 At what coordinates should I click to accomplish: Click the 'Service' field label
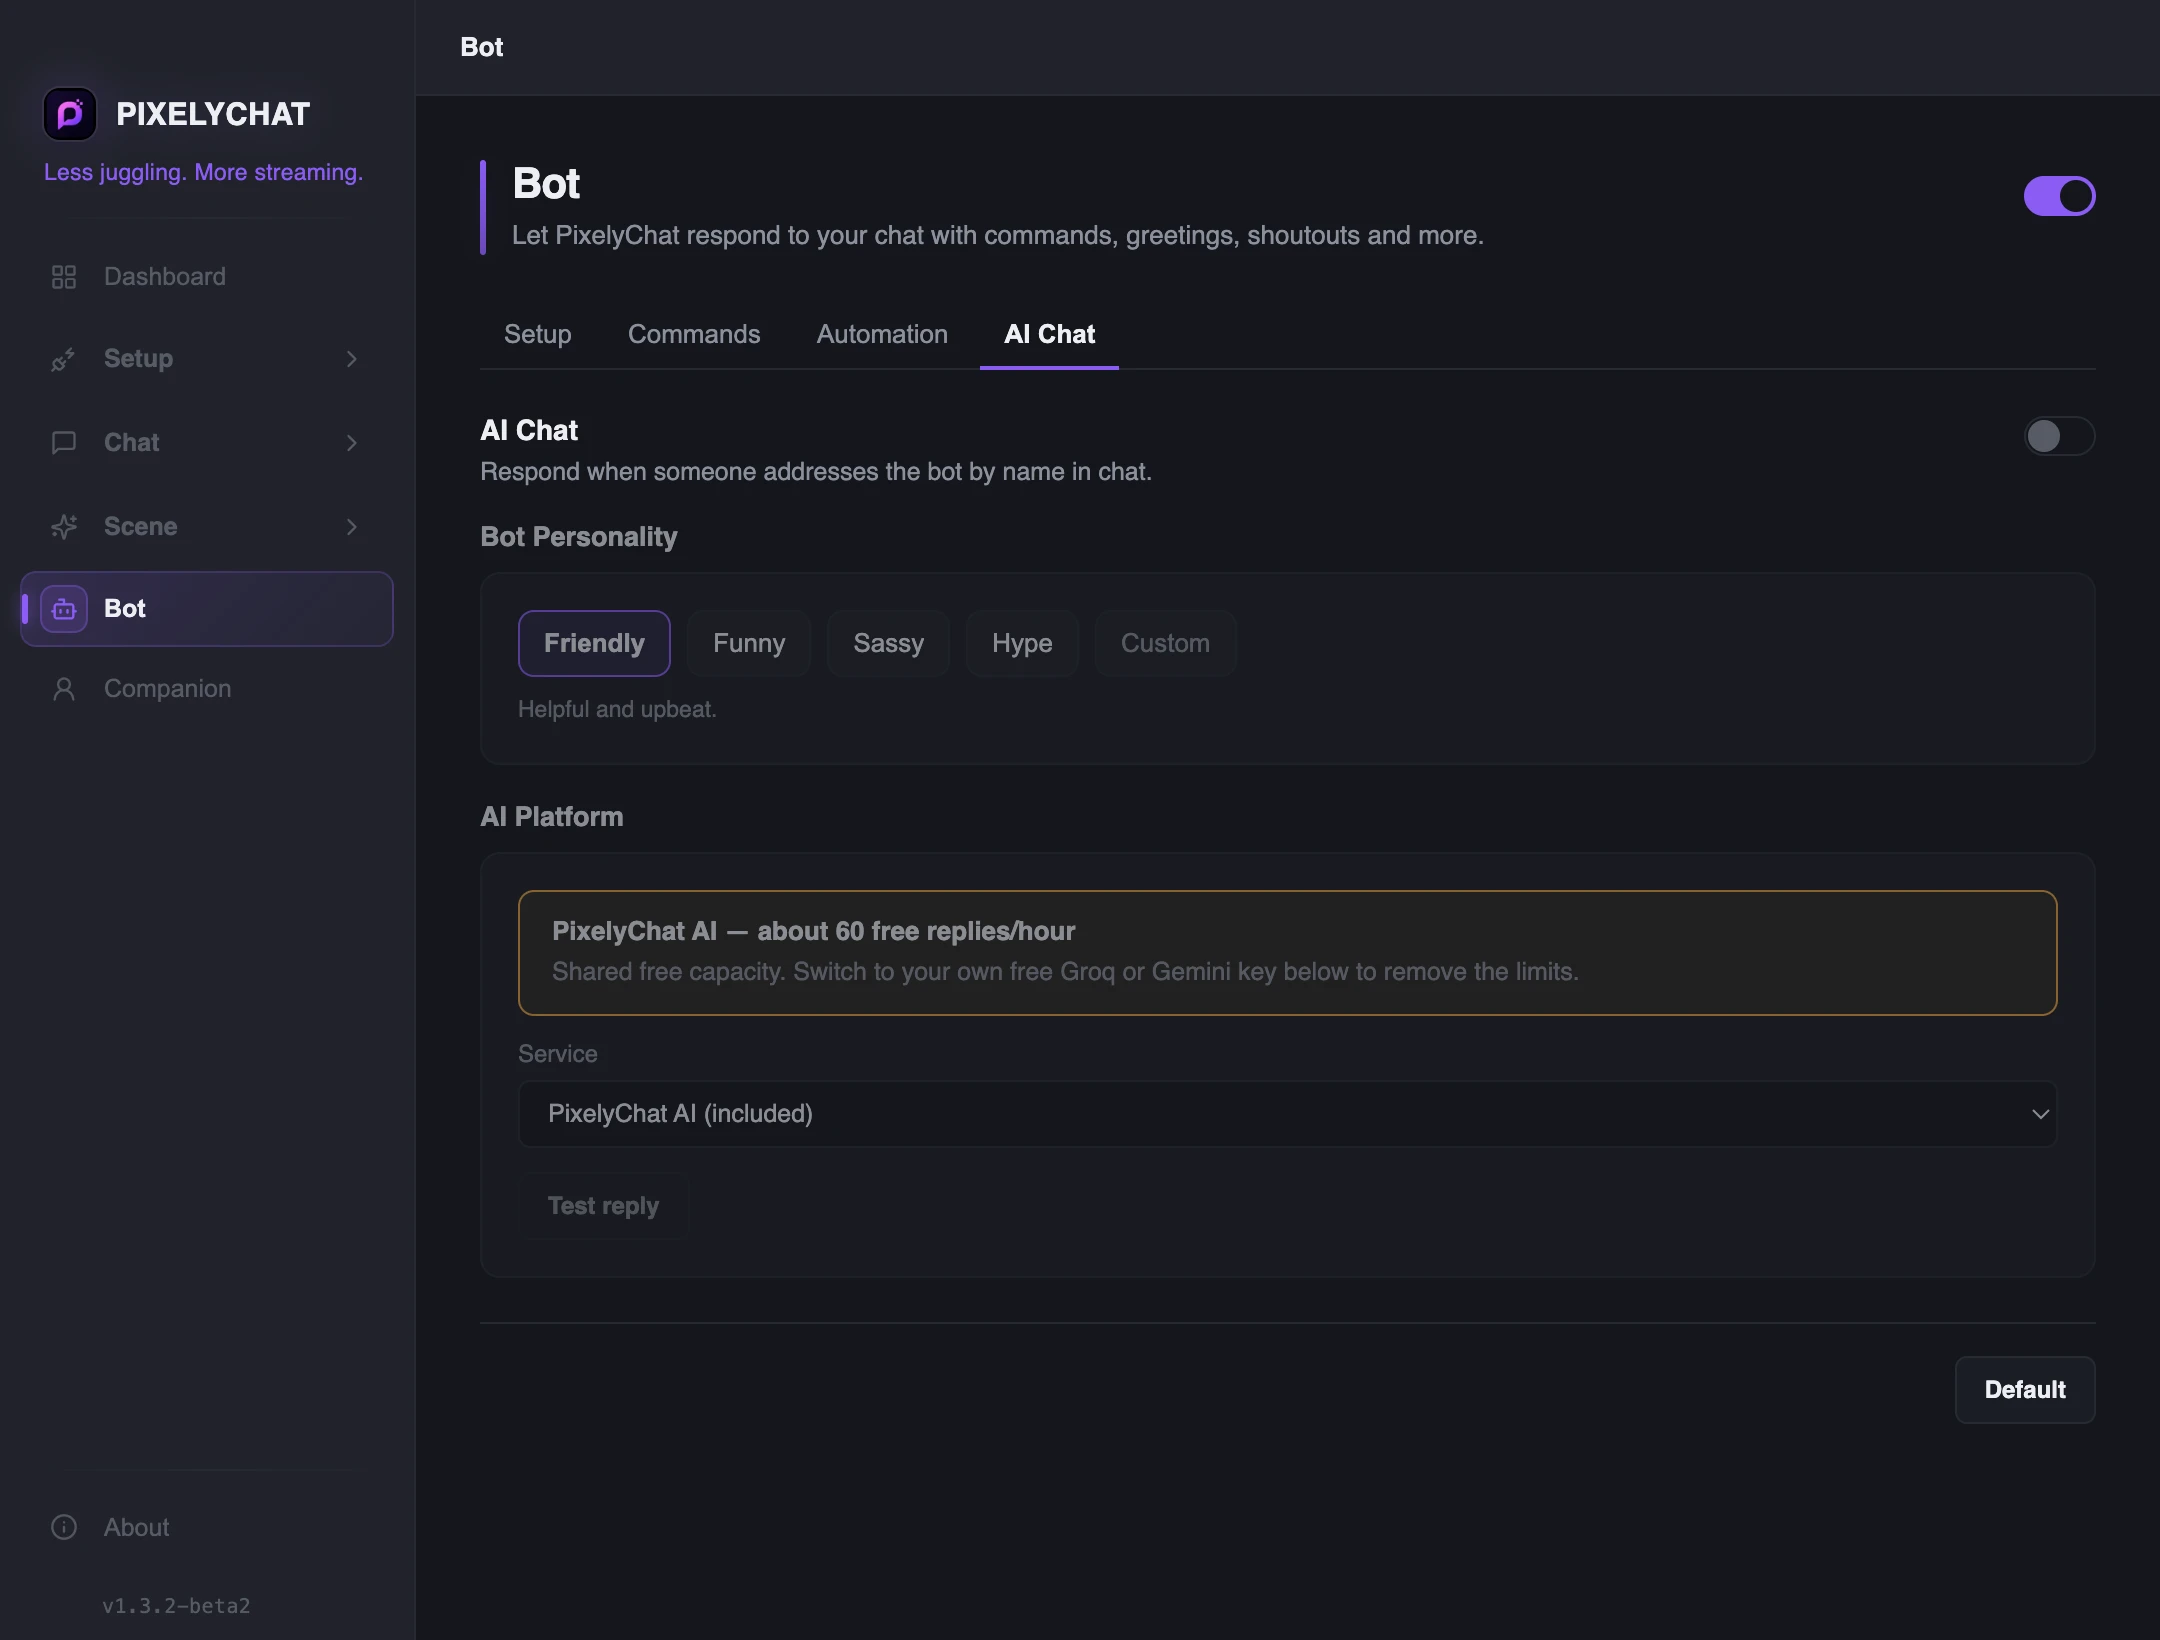[558, 1054]
